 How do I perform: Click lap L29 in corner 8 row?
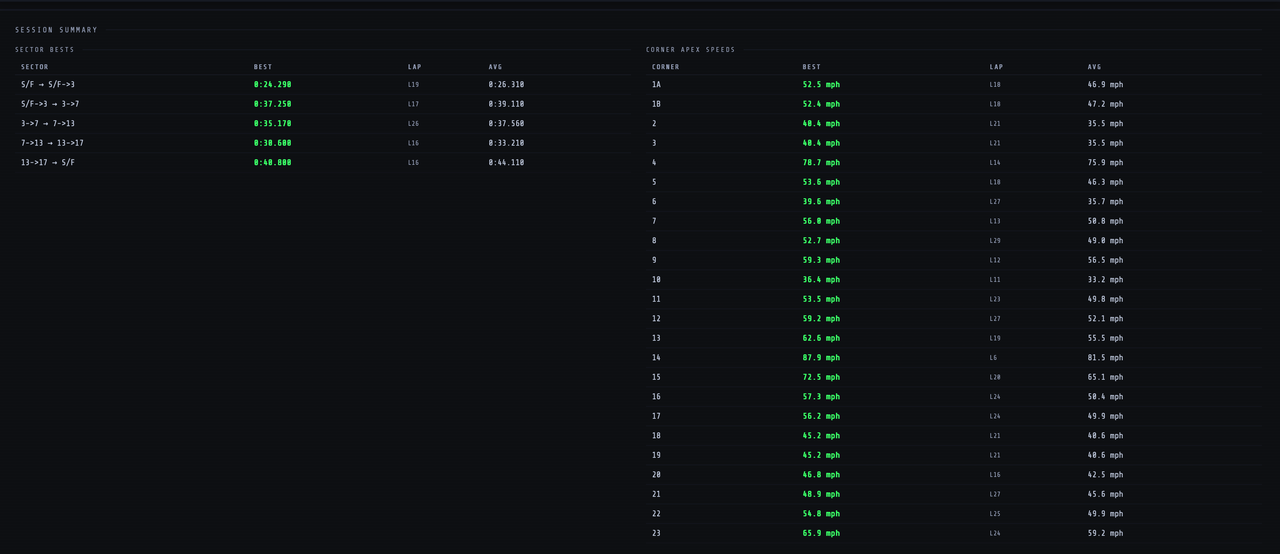click(x=995, y=241)
